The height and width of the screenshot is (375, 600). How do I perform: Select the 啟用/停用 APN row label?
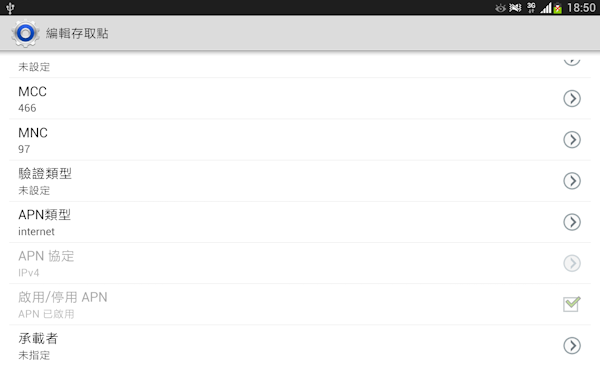coord(63,297)
